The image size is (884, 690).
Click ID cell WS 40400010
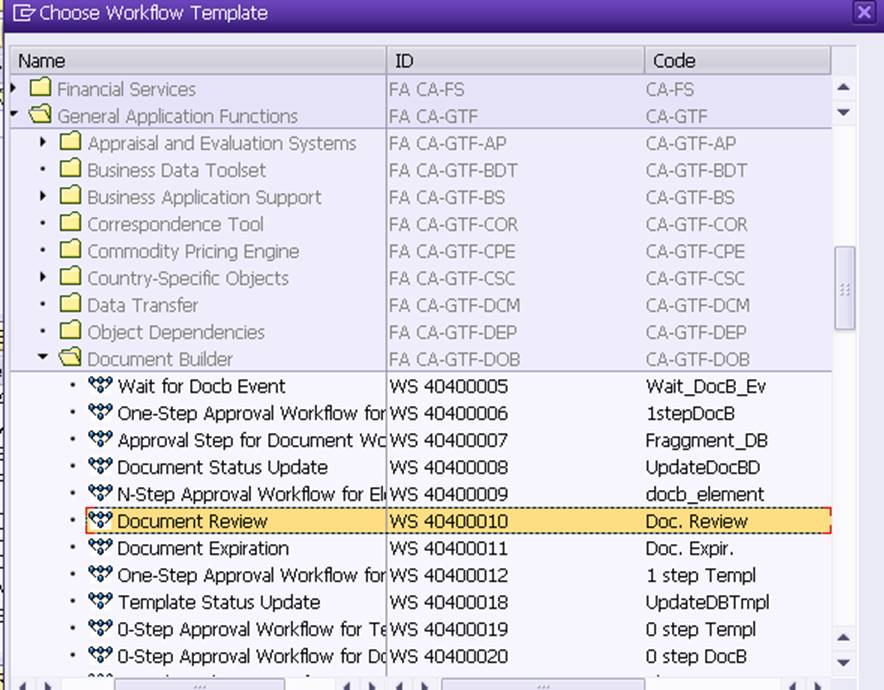click(x=449, y=521)
